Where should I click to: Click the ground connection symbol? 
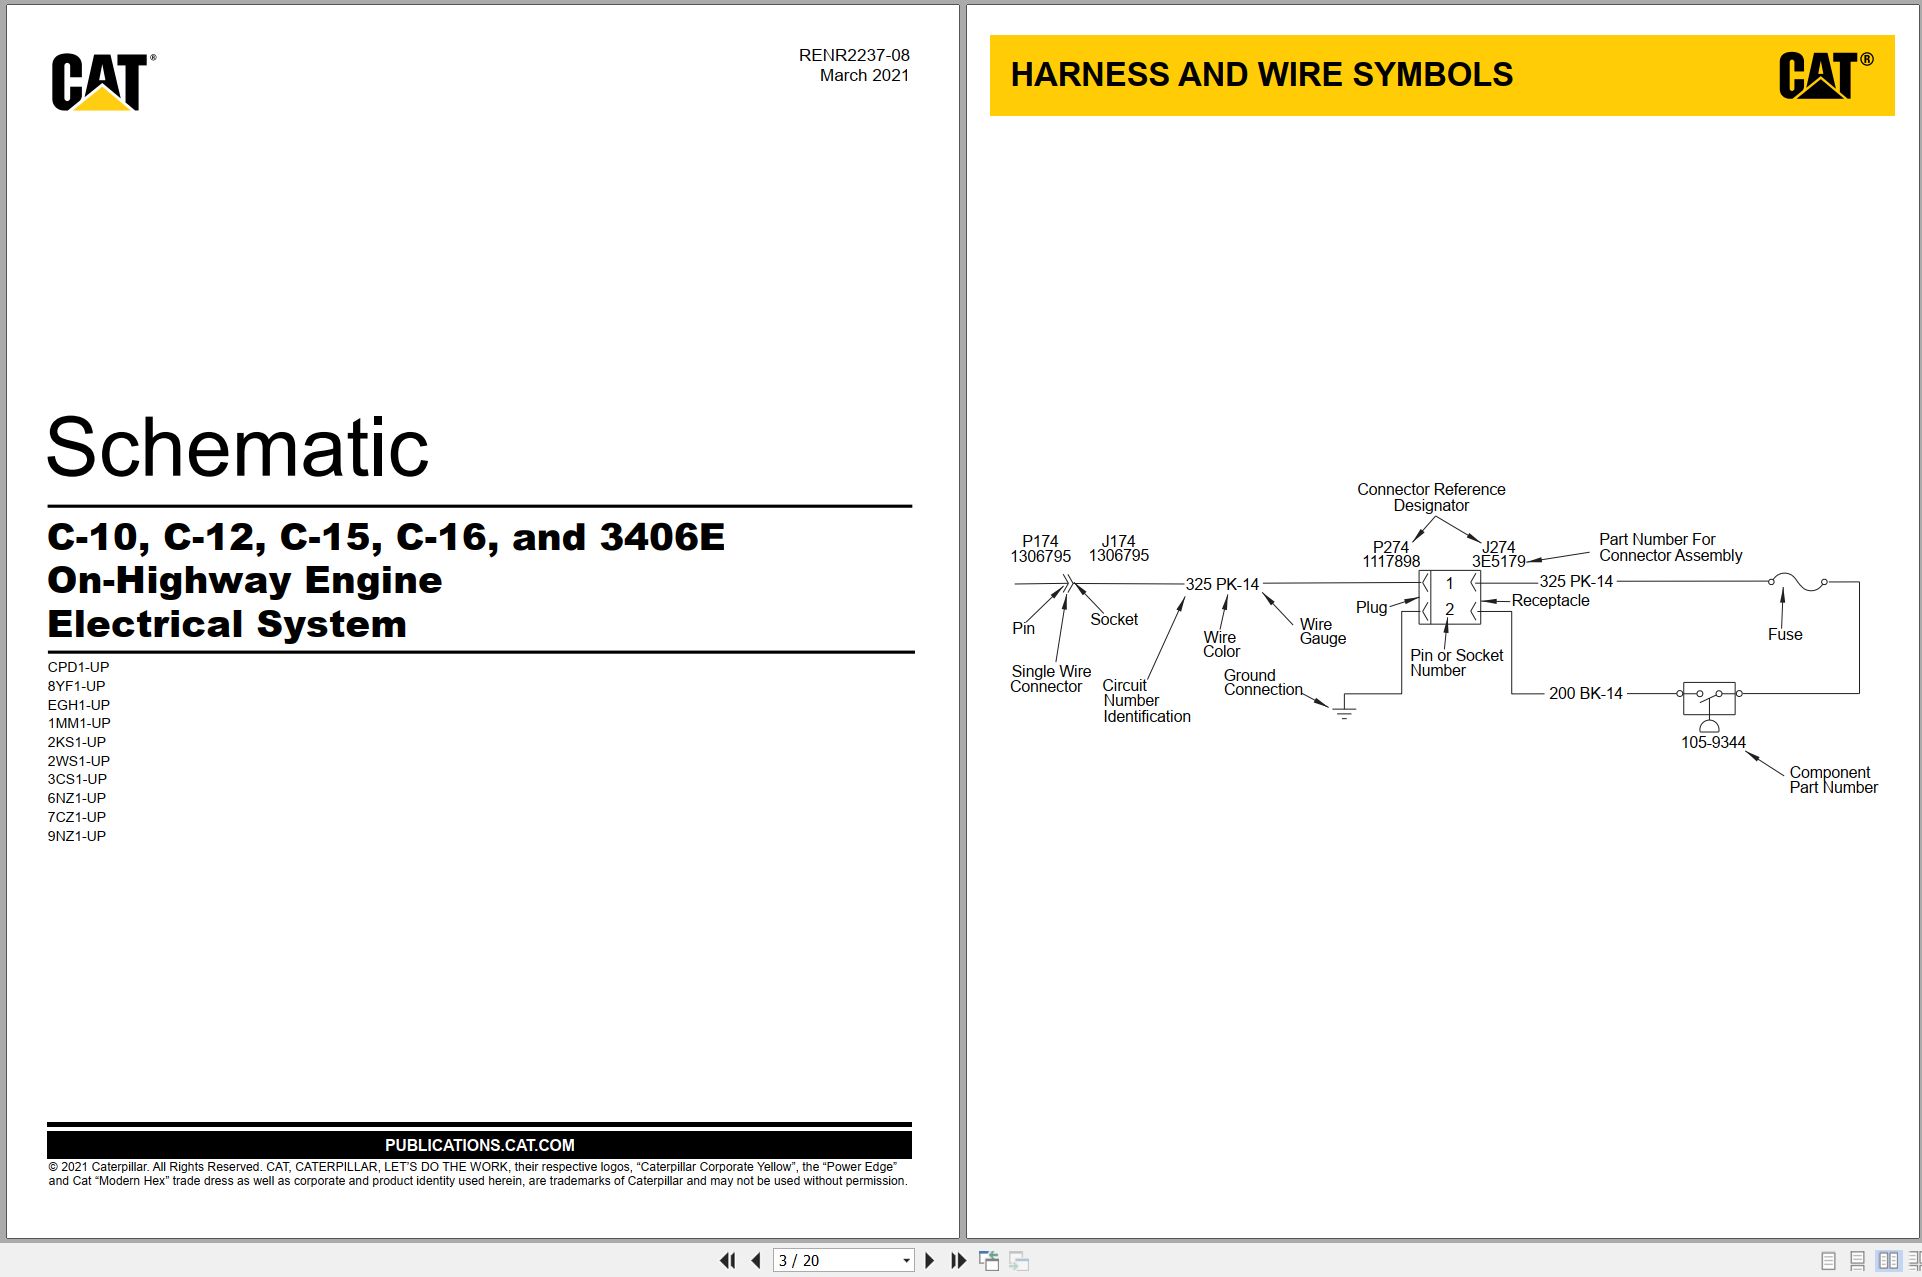tap(1344, 711)
